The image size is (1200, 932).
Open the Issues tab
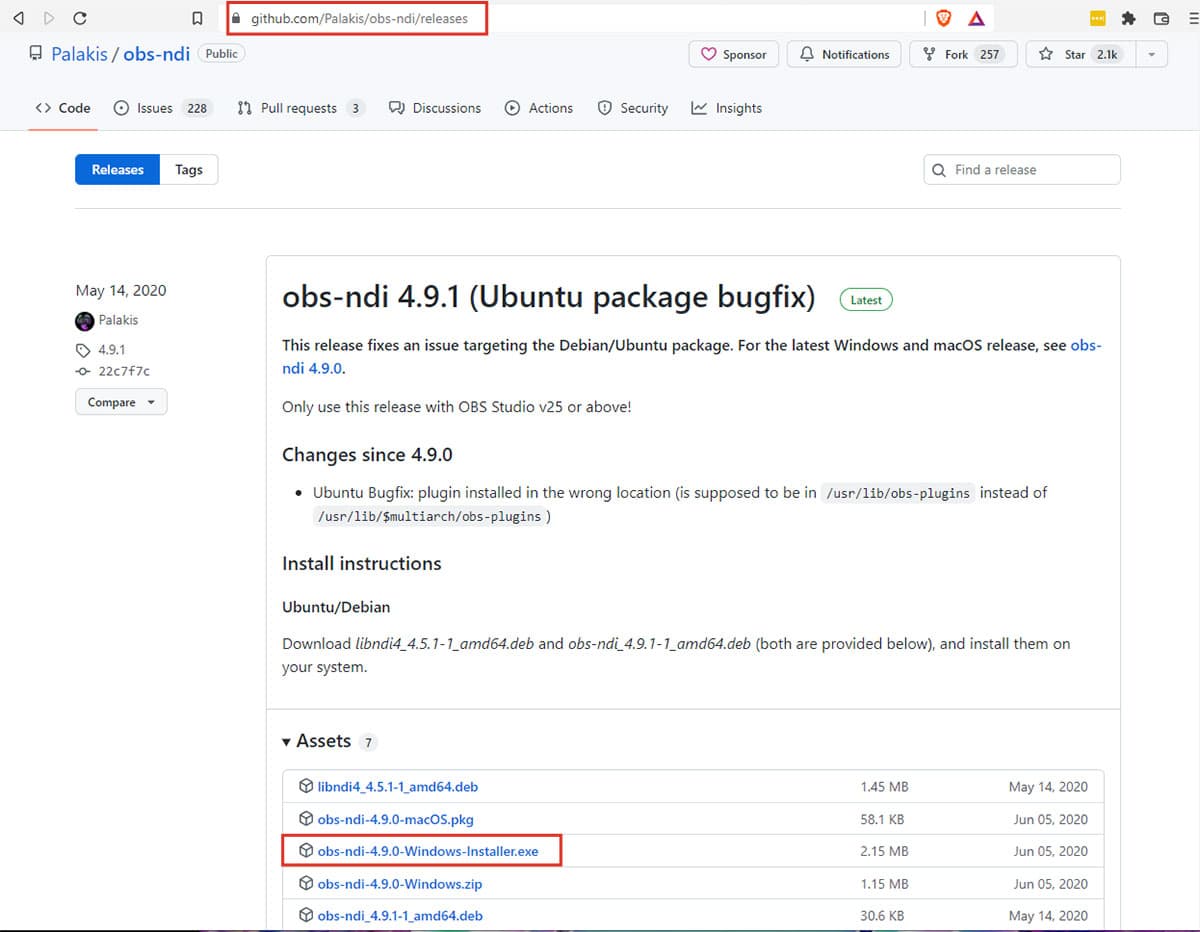162,108
